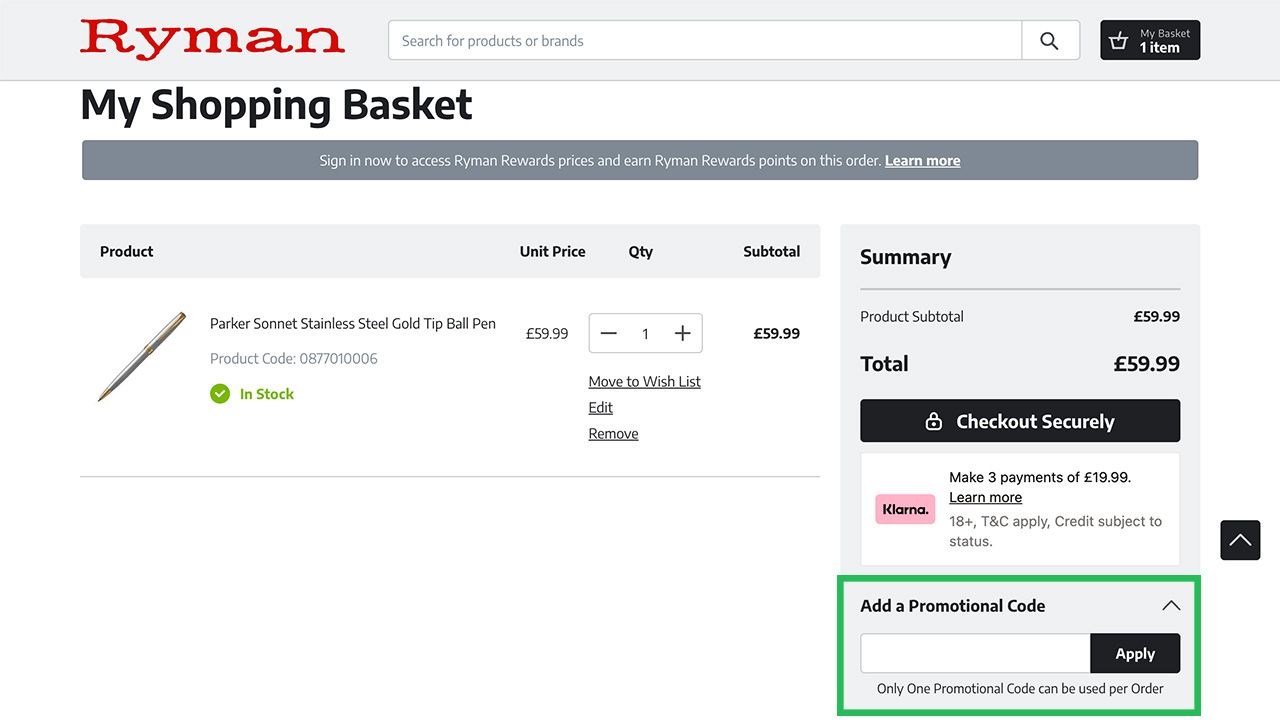Move the pen to Wish List
The height and width of the screenshot is (720, 1280).
[x=644, y=381]
